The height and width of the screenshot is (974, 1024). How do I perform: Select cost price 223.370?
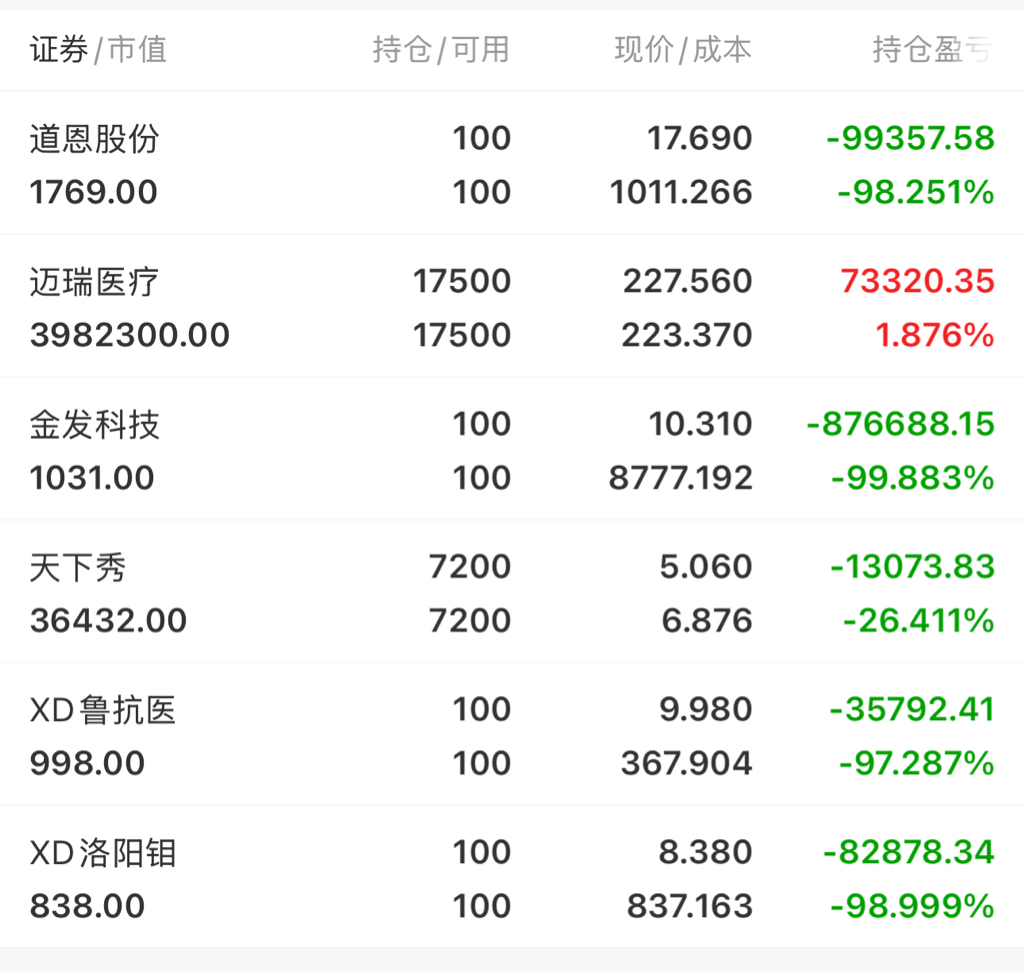point(687,335)
